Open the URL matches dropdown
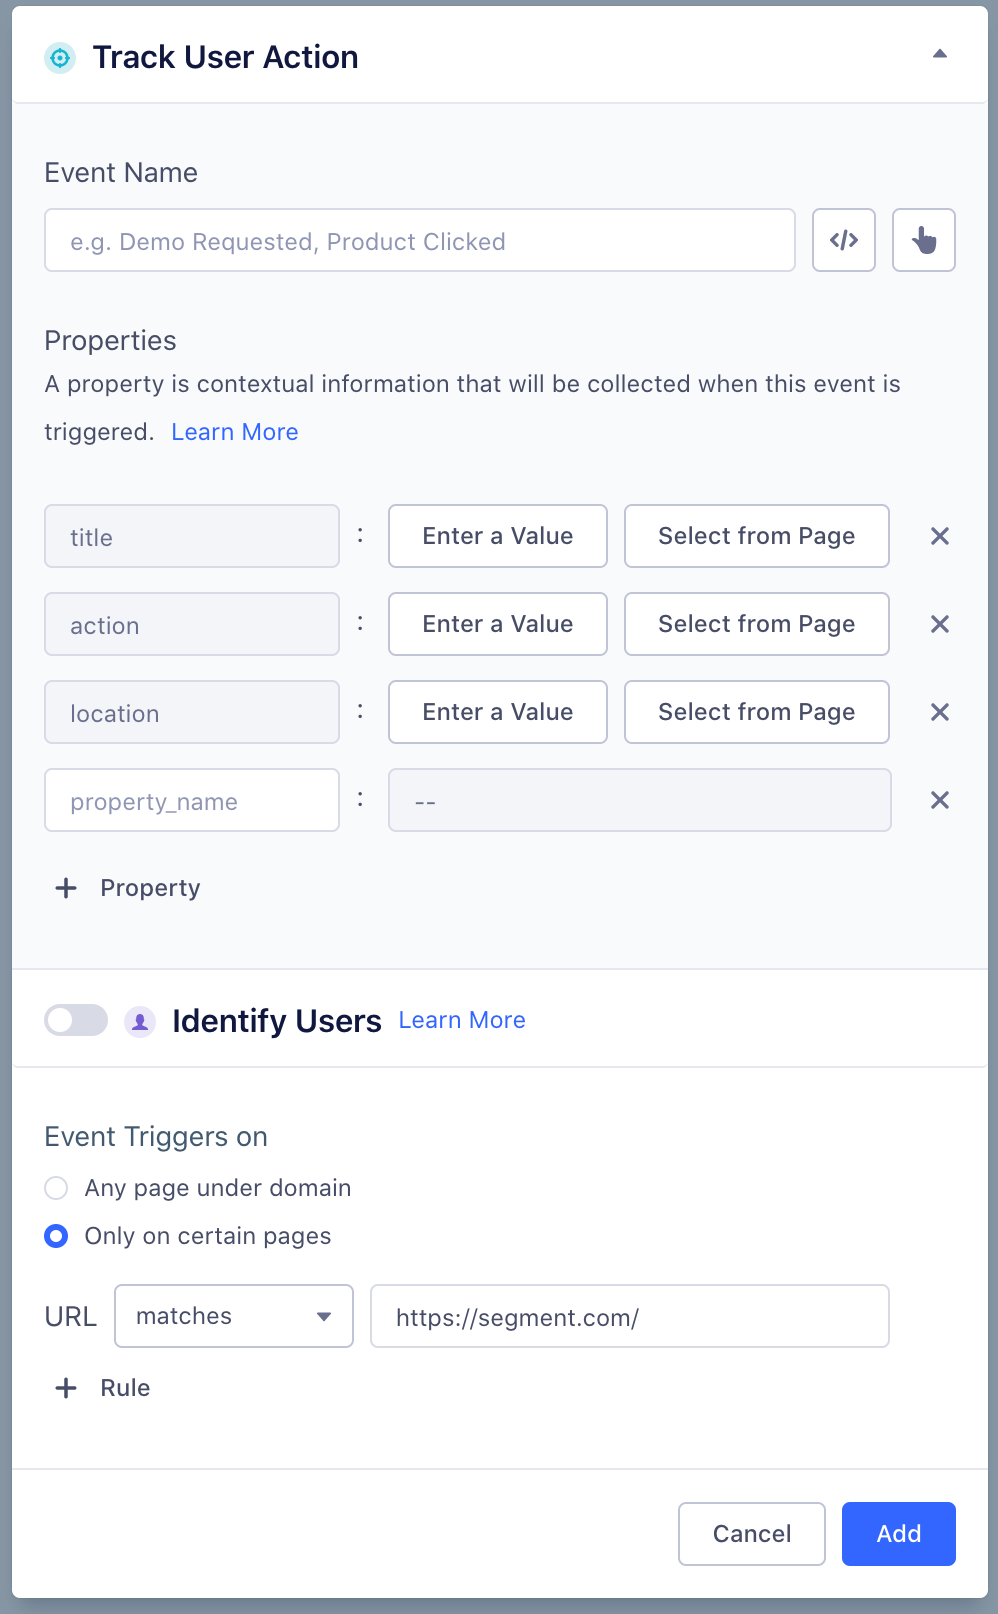Screen dimensions: 998x1614 [x=234, y=1316]
